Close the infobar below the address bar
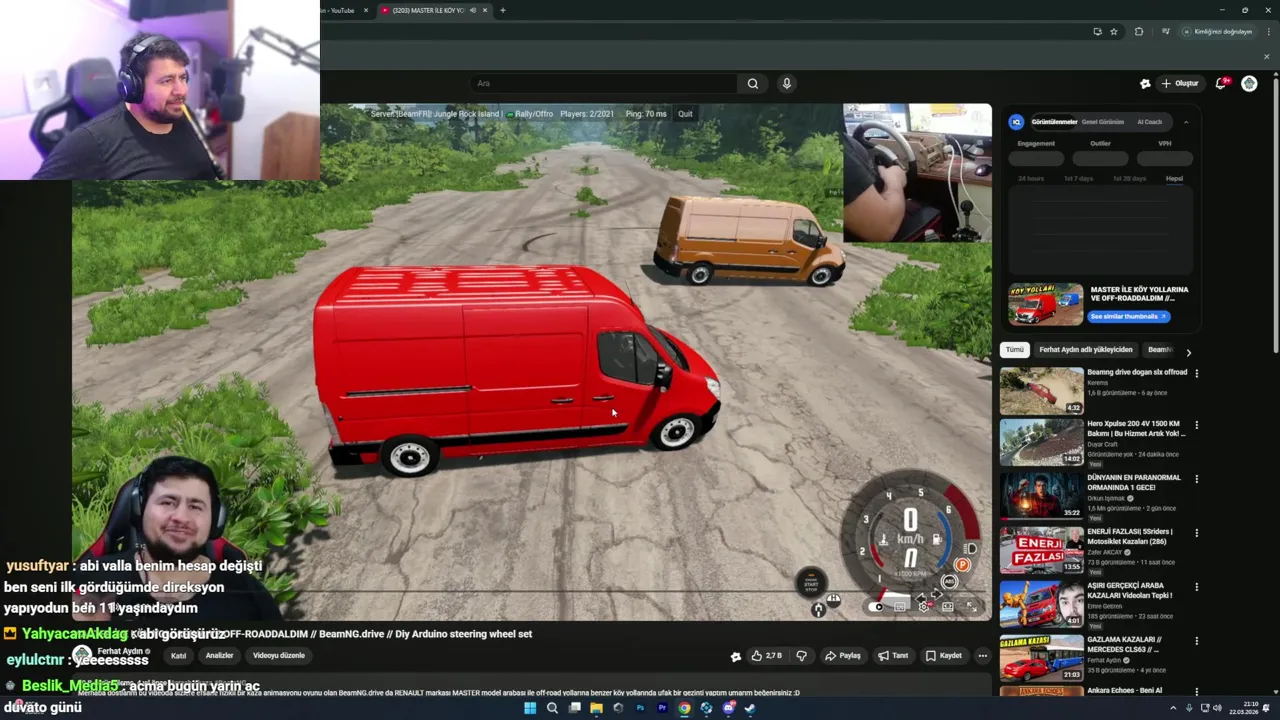 pyautogui.click(x=1266, y=56)
